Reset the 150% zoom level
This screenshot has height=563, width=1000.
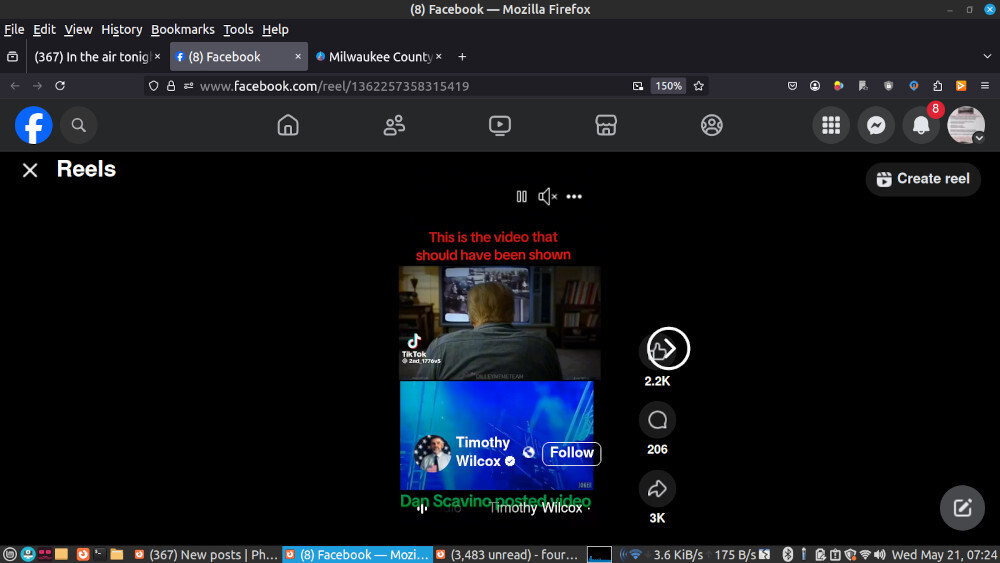coord(668,86)
